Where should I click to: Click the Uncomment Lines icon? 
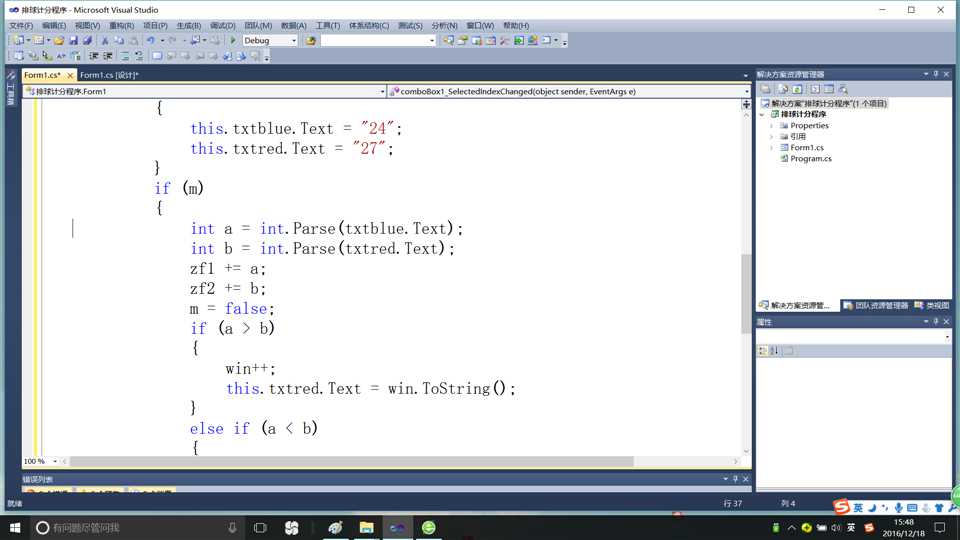pos(139,56)
